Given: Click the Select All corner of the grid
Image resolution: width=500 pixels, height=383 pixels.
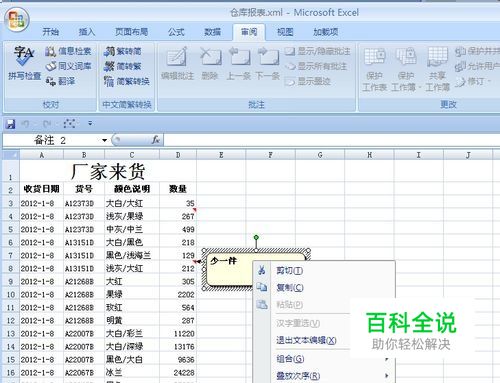Looking at the screenshot, I should pyautogui.click(x=11, y=155).
